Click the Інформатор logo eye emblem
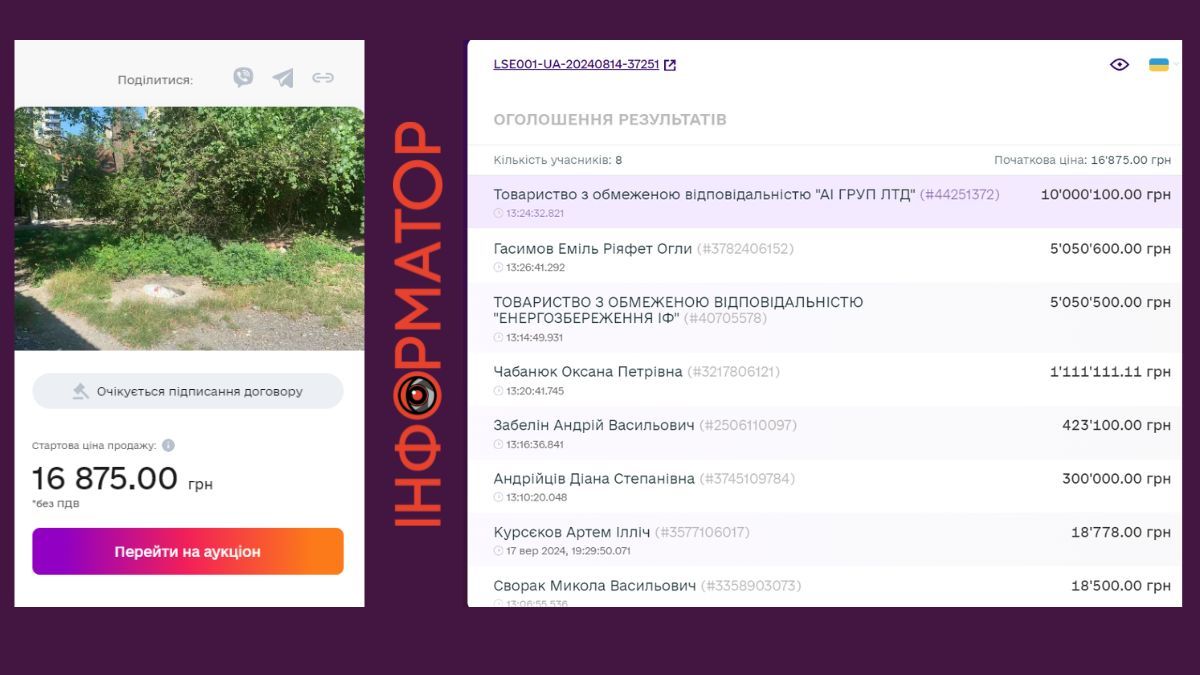1200x675 pixels. [417, 395]
